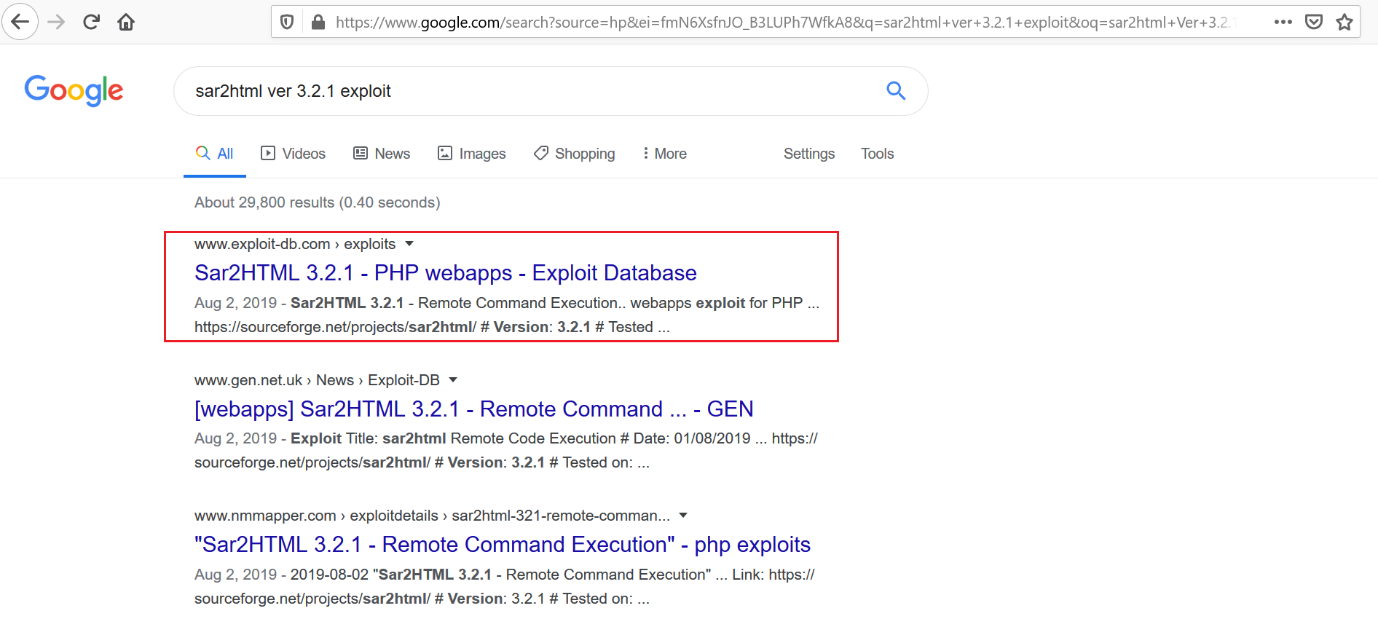Click the padlock site security icon
Image resolution: width=1378 pixels, height=627 pixels.
pos(318,22)
